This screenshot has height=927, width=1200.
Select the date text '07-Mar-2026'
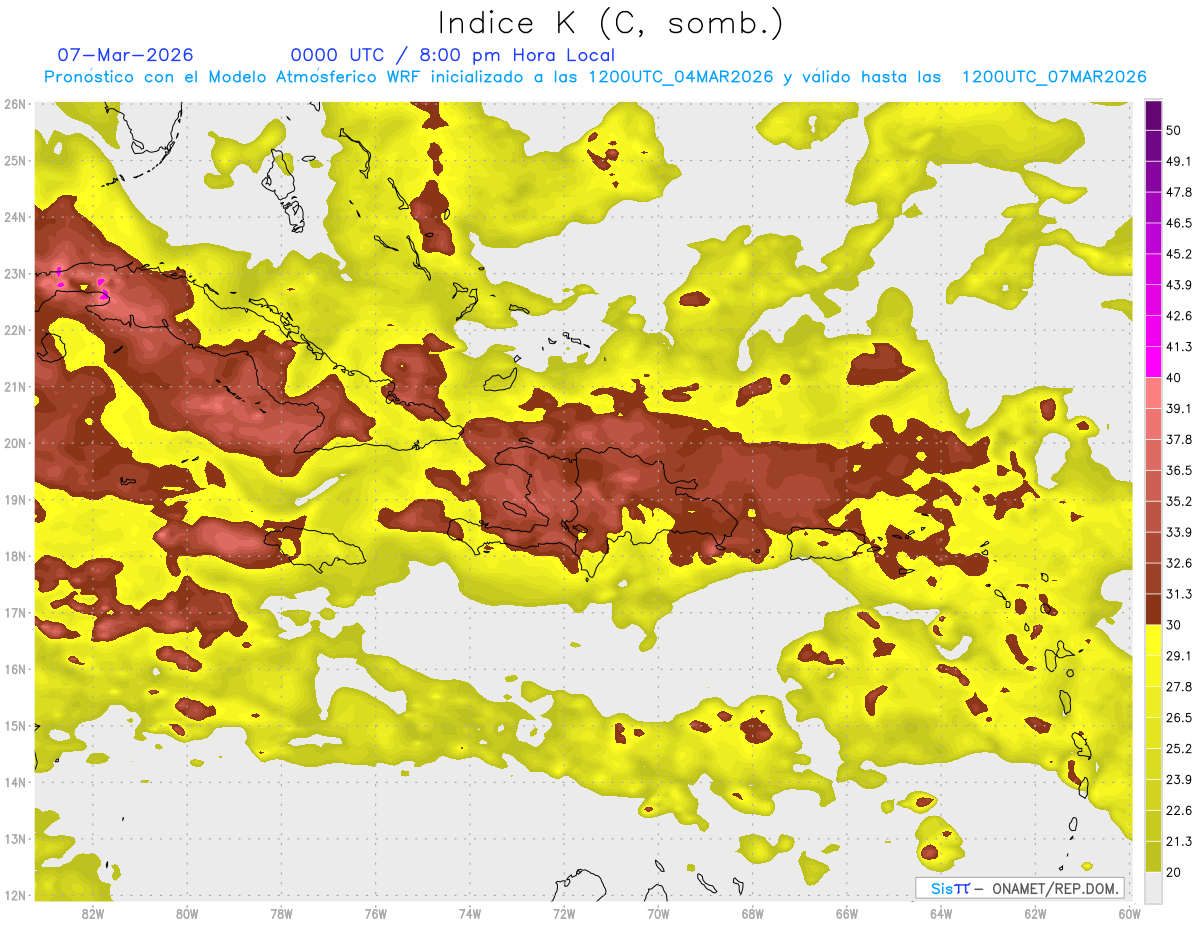tap(126, 55)
